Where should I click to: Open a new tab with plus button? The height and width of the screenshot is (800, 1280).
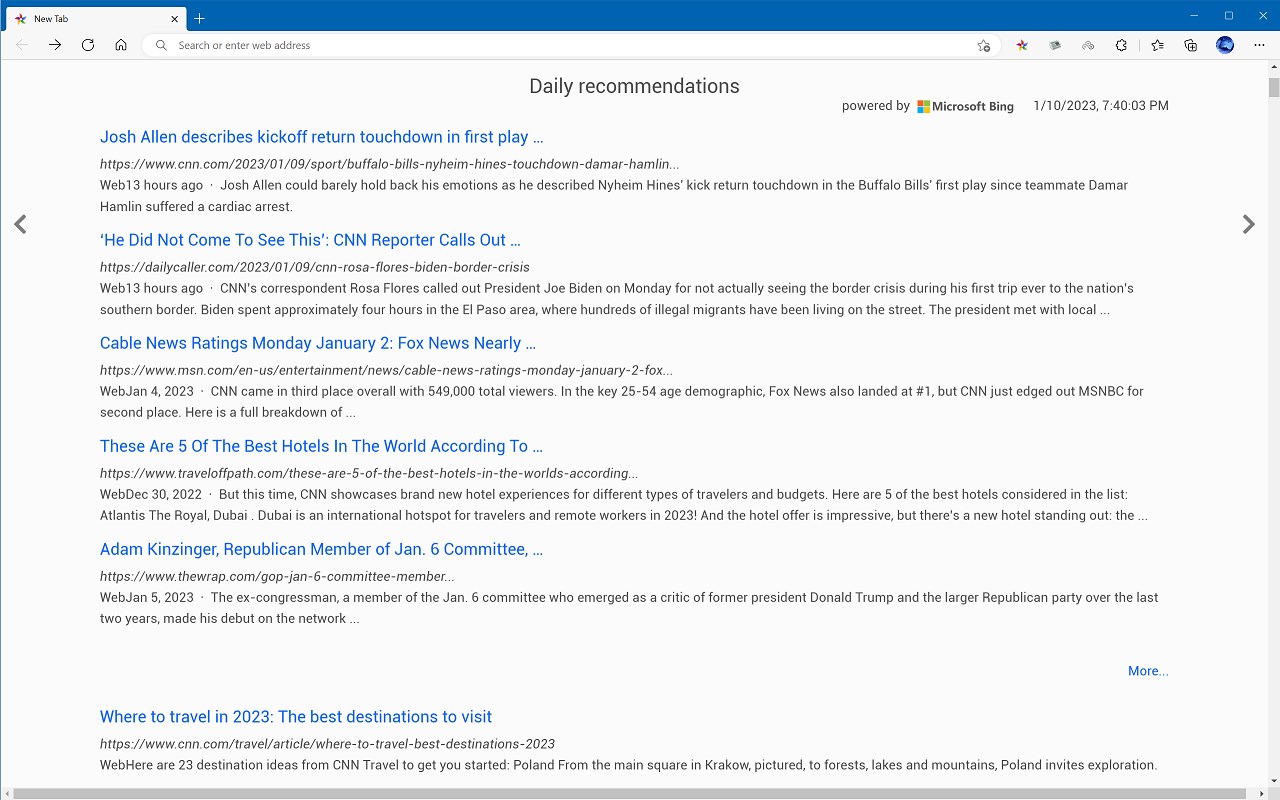199,18
